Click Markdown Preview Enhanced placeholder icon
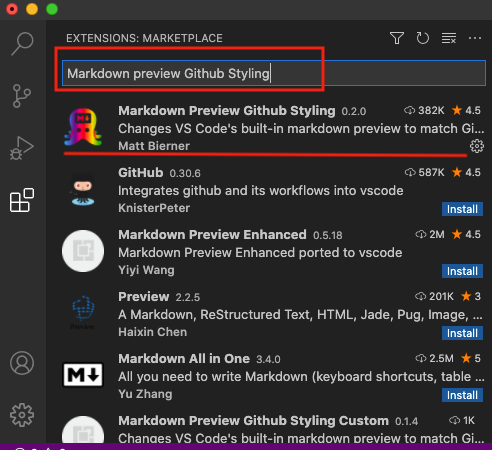The image size is (492, 450). tap(83, 251)
